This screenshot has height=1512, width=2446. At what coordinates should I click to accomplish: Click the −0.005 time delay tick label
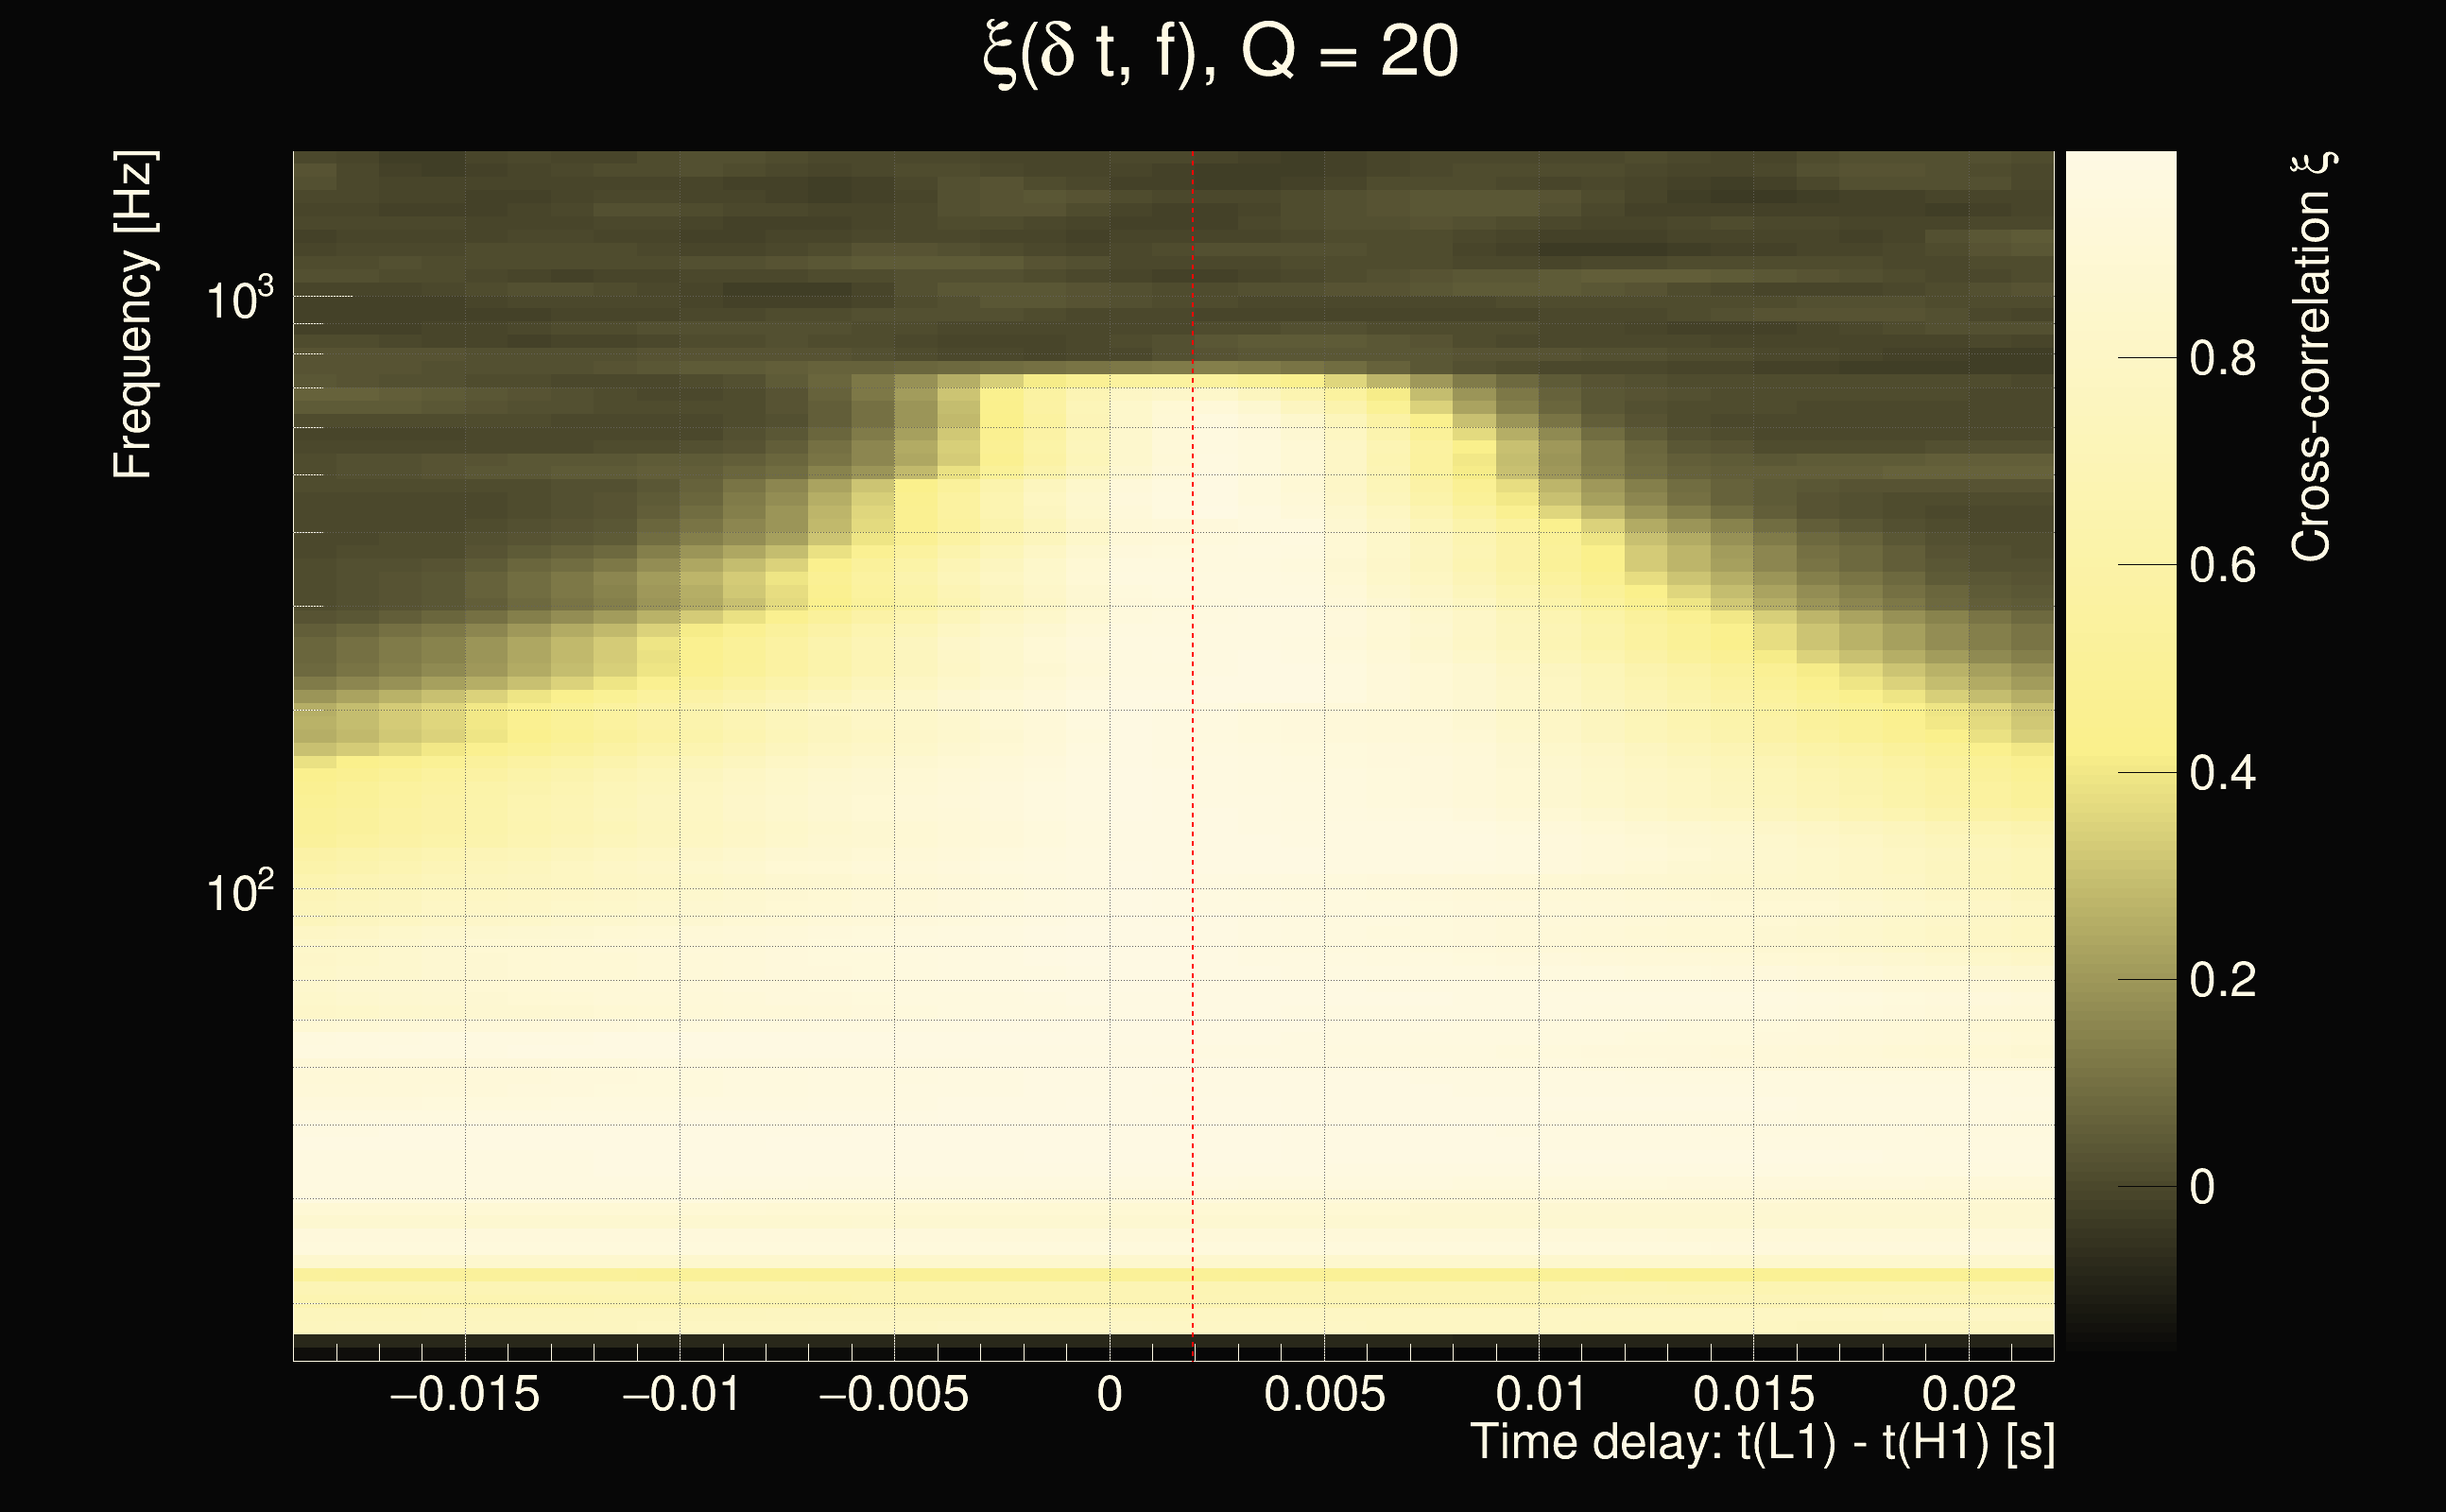point(893,1395)
